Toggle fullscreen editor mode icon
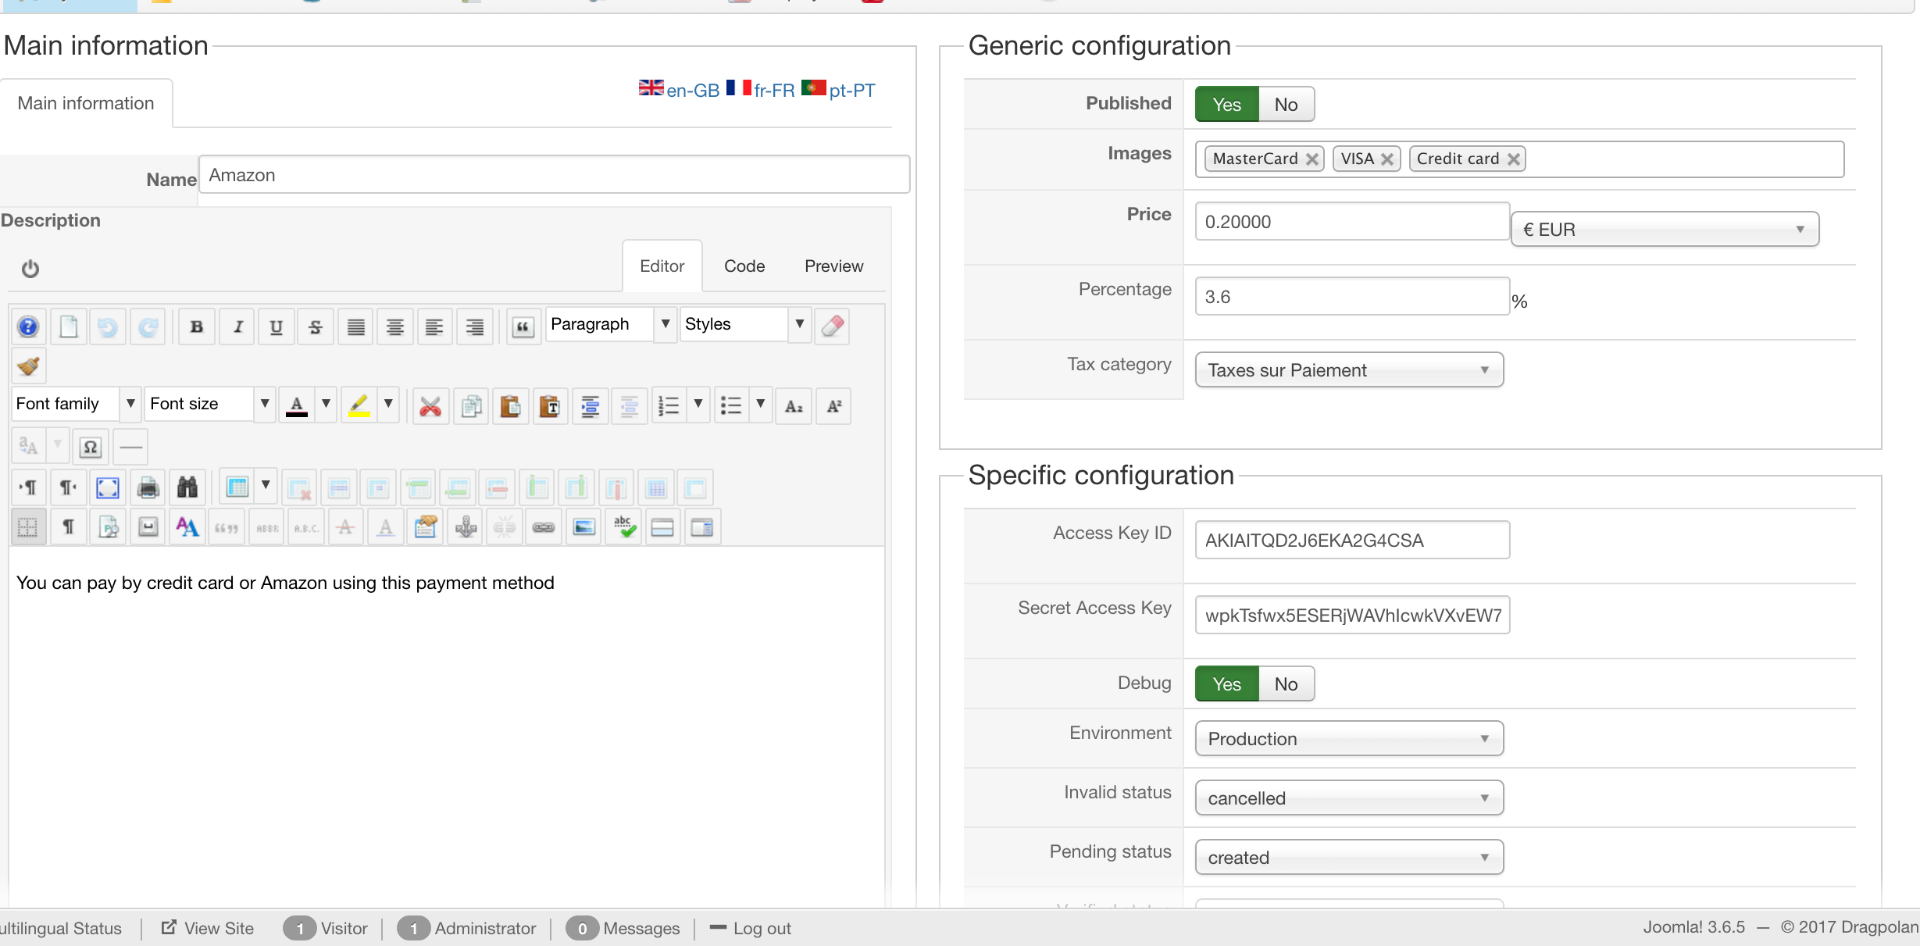Viewport: 1920px width, 946px height. 108,488
